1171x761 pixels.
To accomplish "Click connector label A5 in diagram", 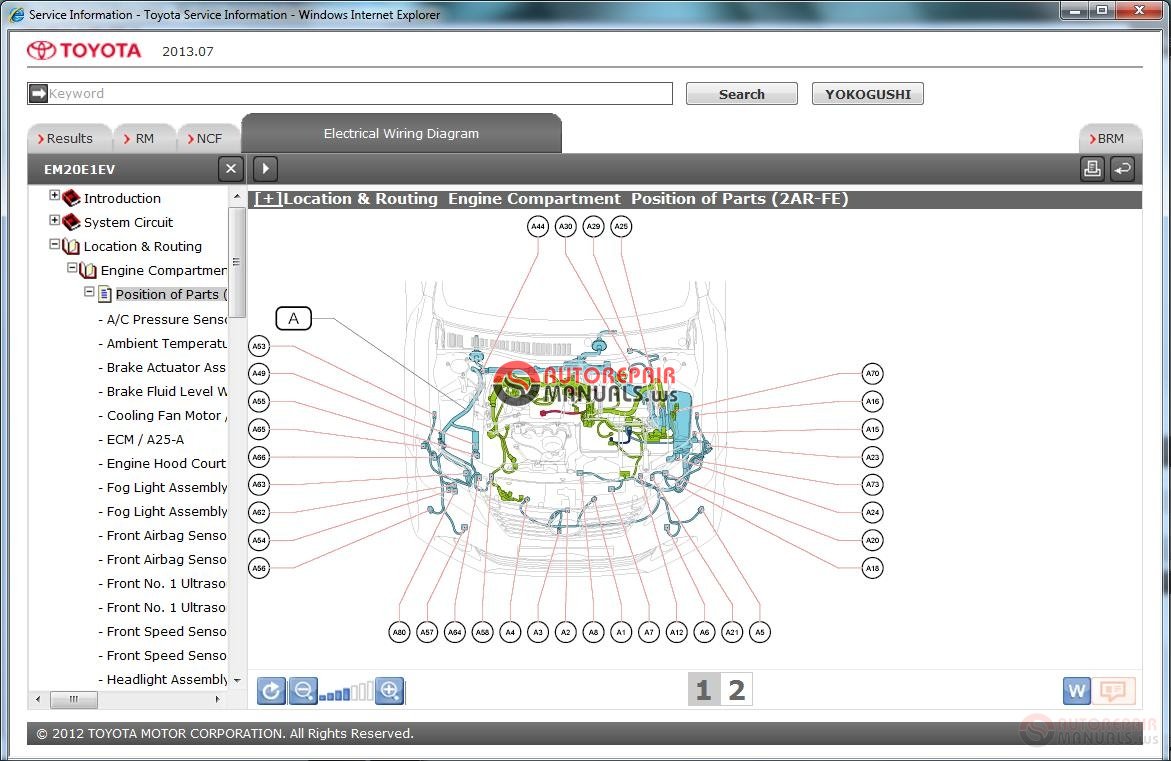I will pos(760,632).
